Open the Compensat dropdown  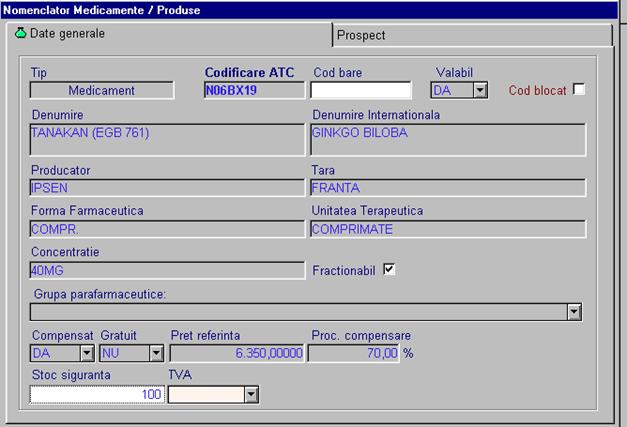tap(87, 353)
